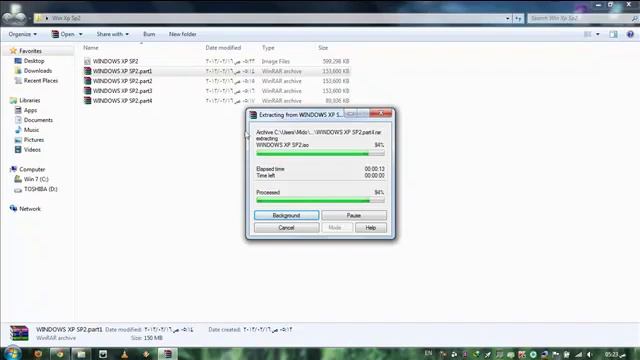Click the volume speaker tray icon

(589, 354)
